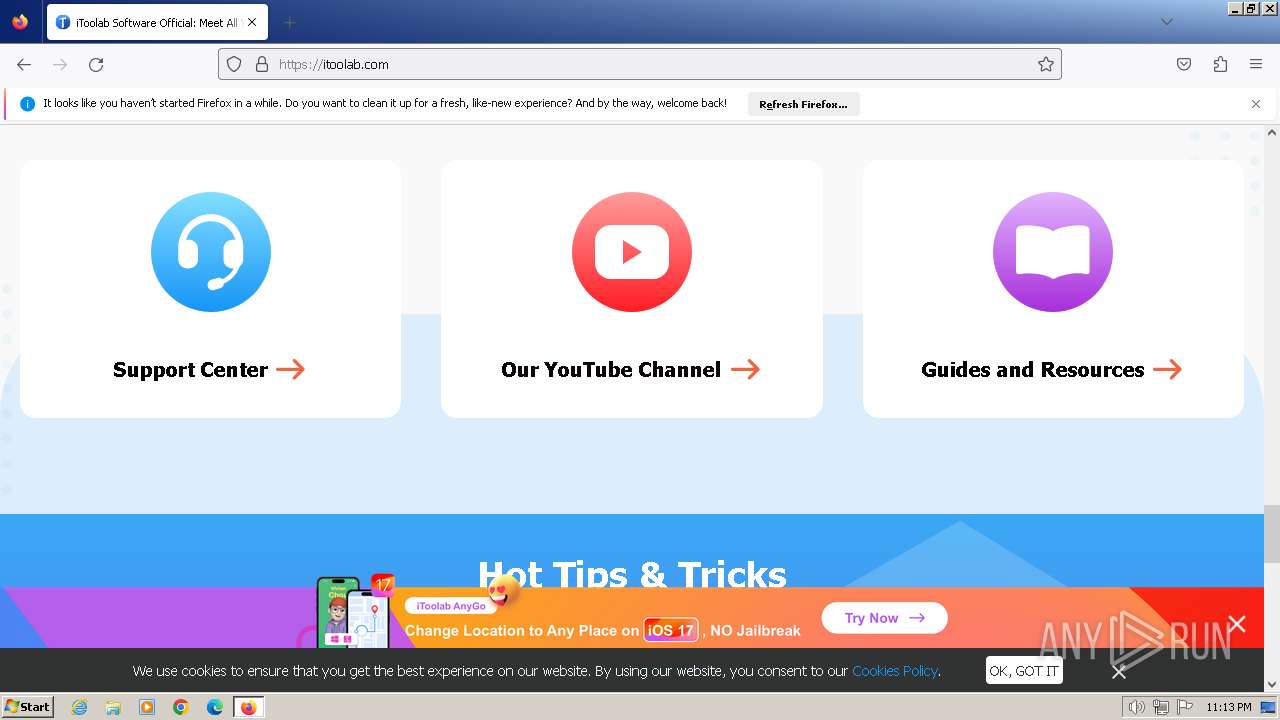Viewport: 1280px width, 720px height.
Task: Launch Internet Explorer from the taskbar
Action: 79,707
